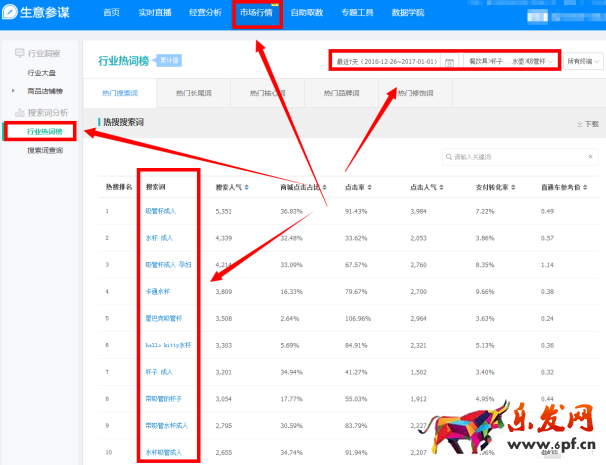Expand 商品店铺榜 in sidebar

[x=45, y=90]
